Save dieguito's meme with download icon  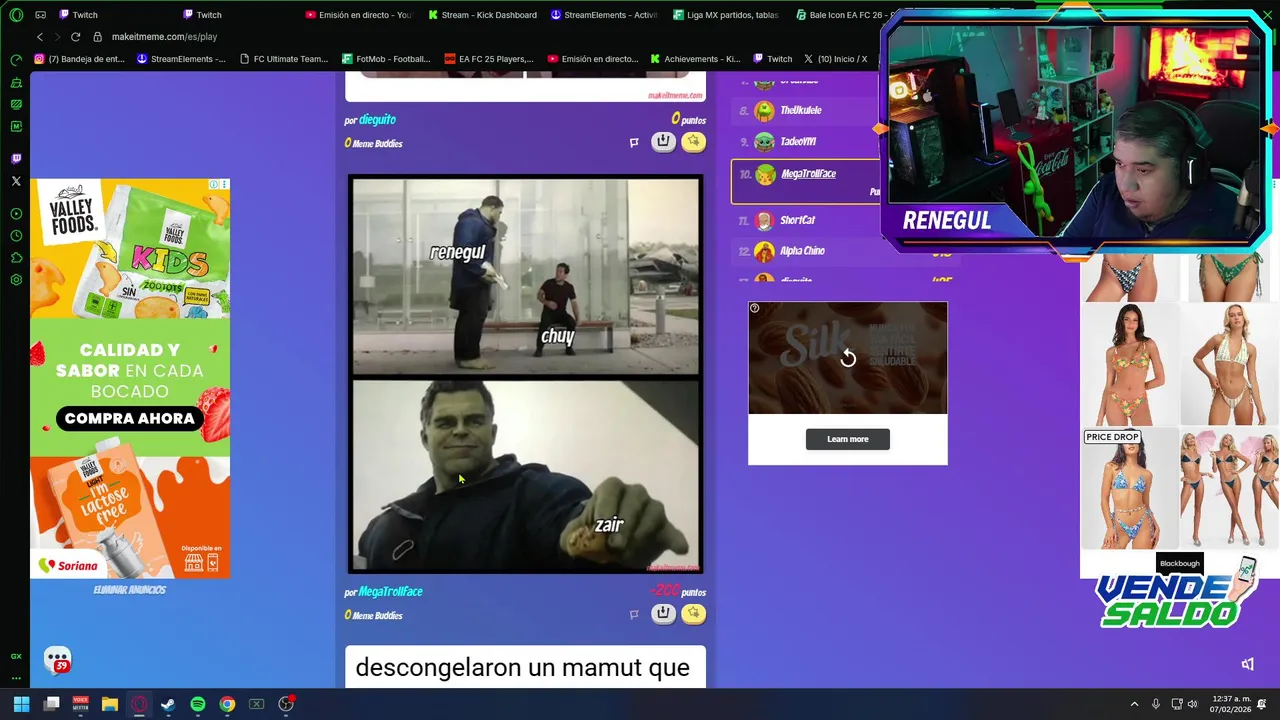coord(663,142)
